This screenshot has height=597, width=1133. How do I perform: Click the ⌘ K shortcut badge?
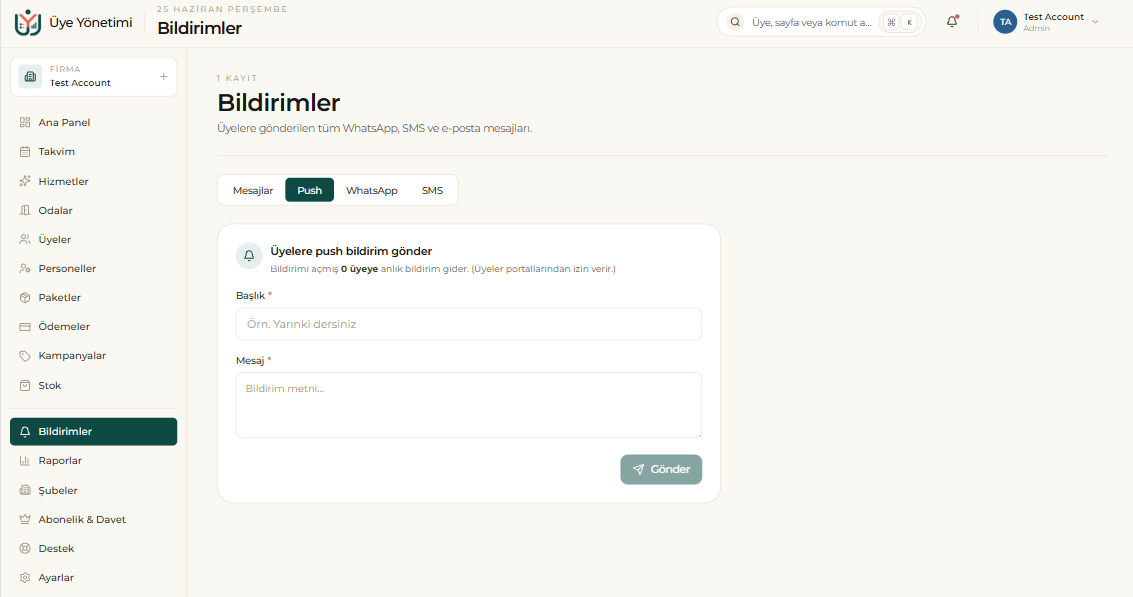click(900, 22)
